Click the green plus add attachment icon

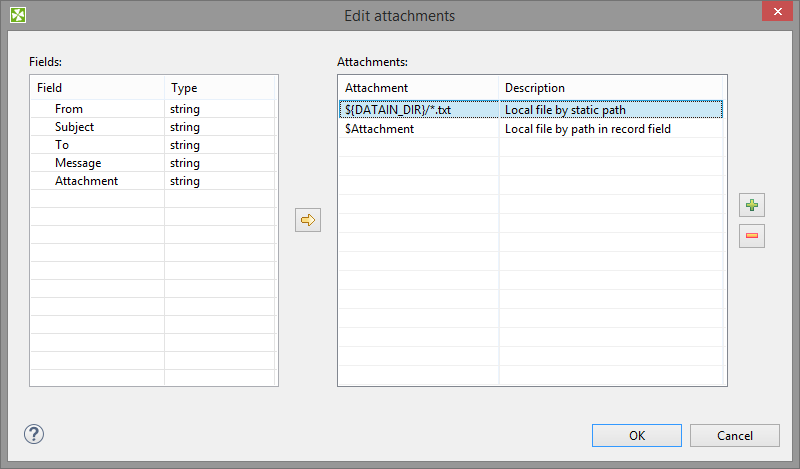coord(752,205)
